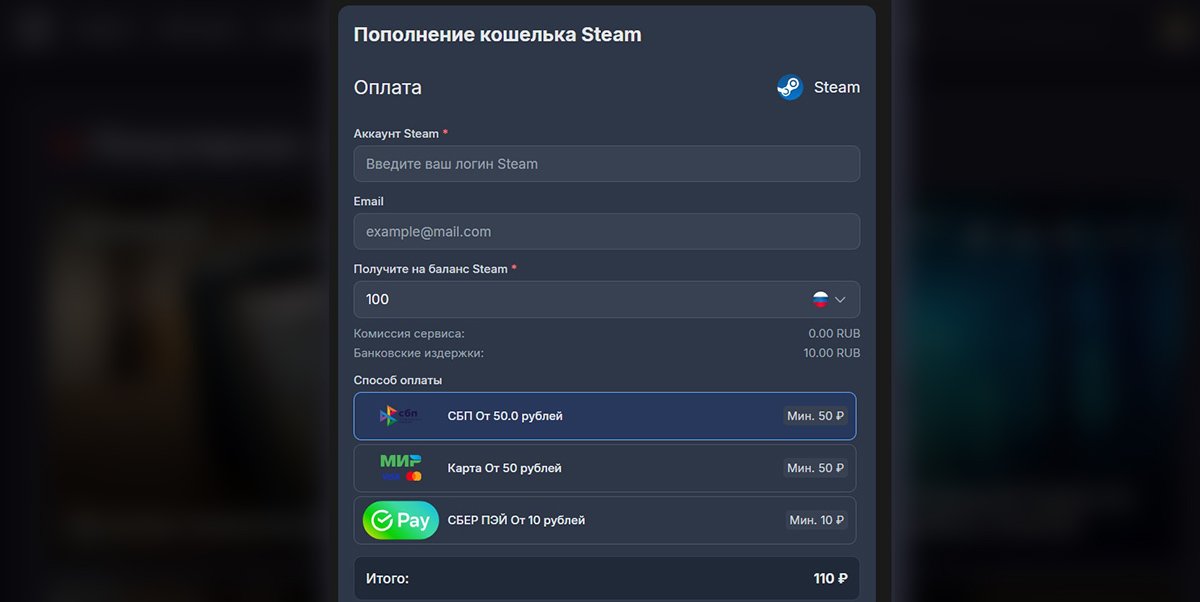This screenshot has width=1200, height=602.
Task: Click the Visa logo under MIR
Action: coord(390,476)
